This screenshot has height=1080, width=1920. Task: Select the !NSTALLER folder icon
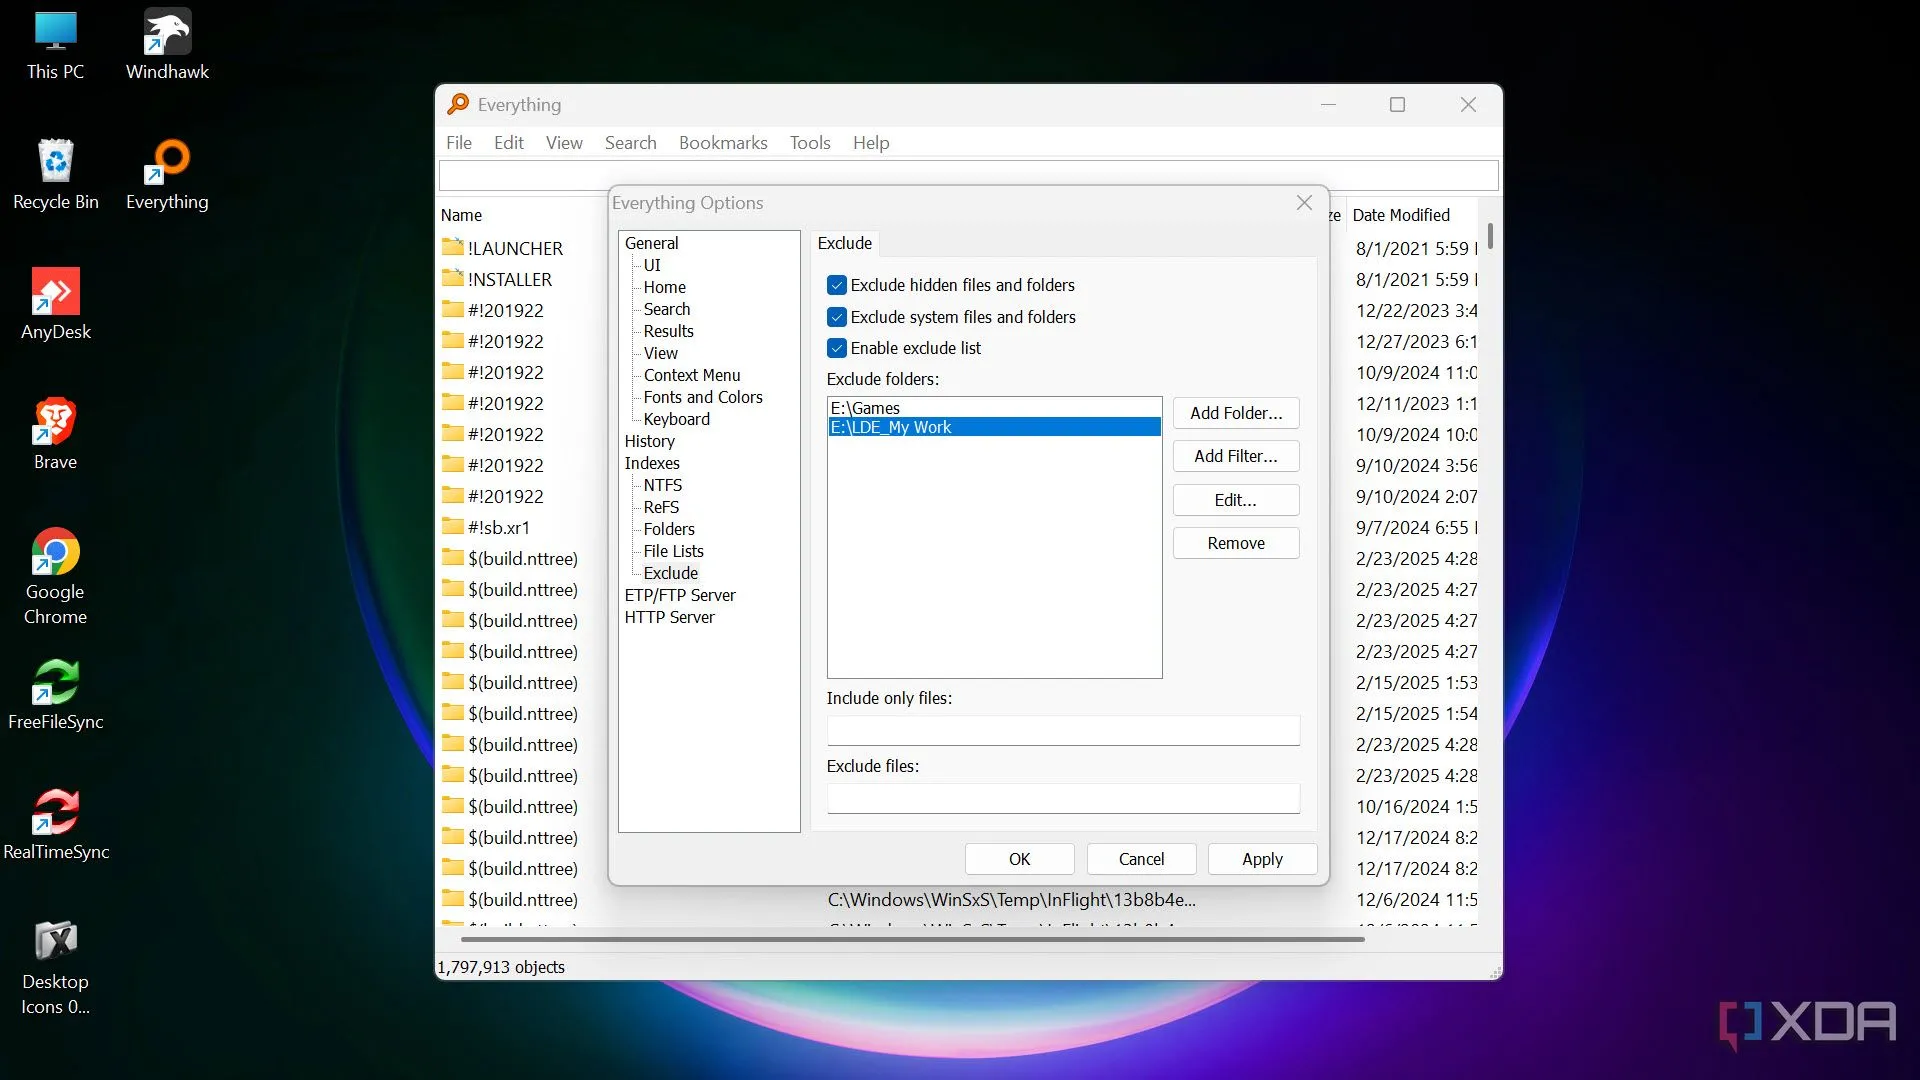pos(453,278)
